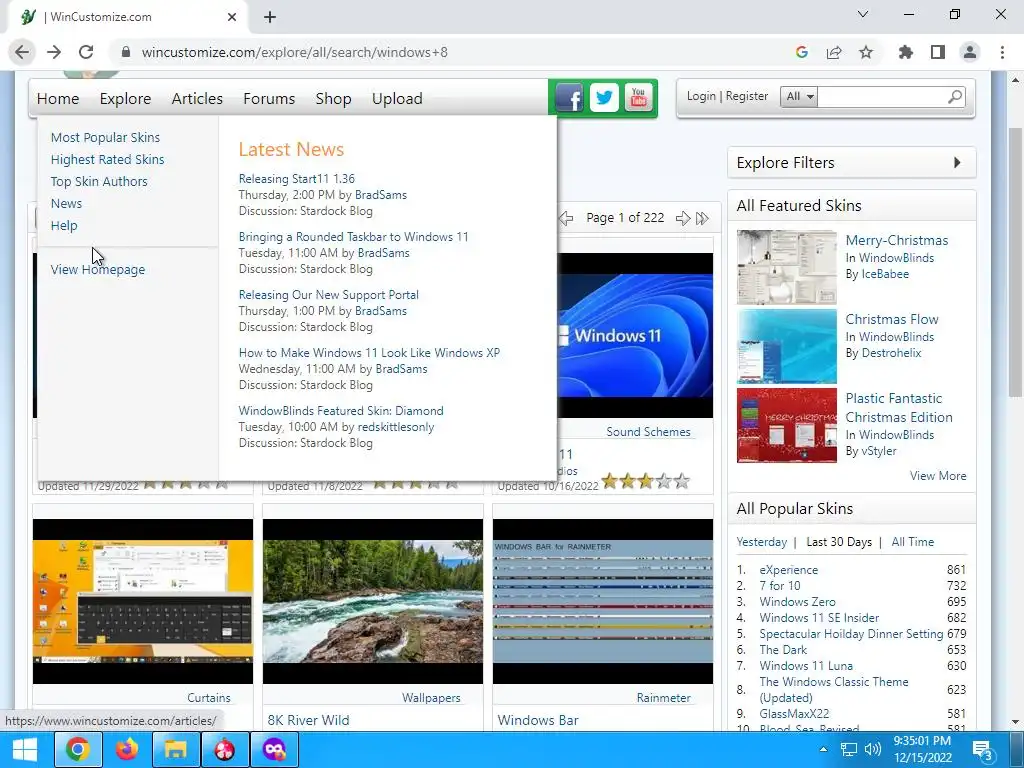Select Highest Rated Skins
Screen dimensions: 1024x768
pyautogui.click(x=108, y=159)
